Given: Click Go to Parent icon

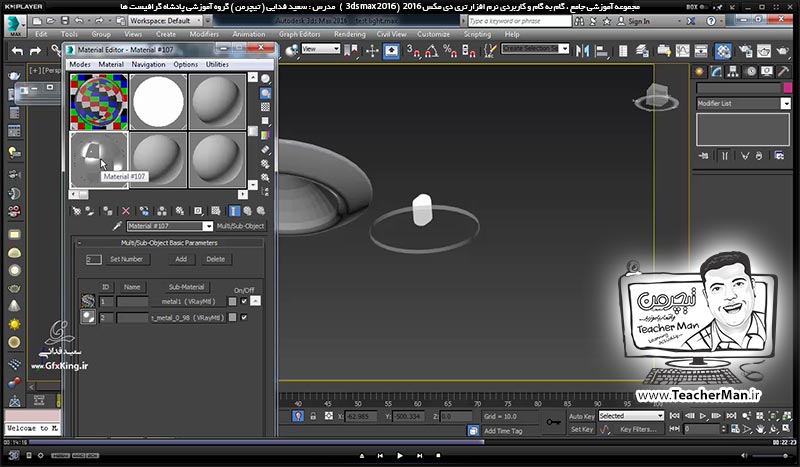Looking at the screenshot, I should coord(247,211).
